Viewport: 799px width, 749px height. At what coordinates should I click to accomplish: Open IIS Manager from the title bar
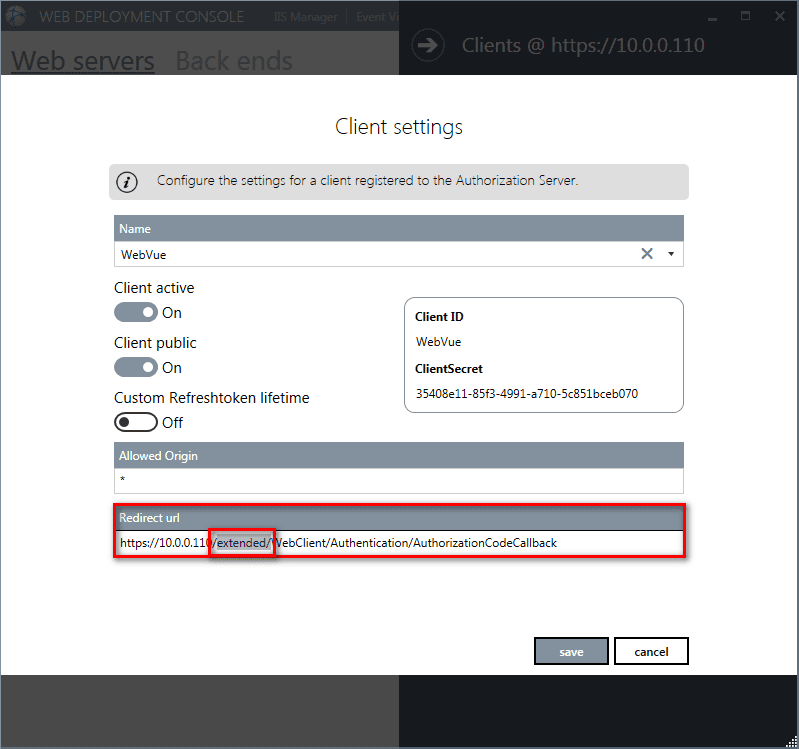pos(310,17)
